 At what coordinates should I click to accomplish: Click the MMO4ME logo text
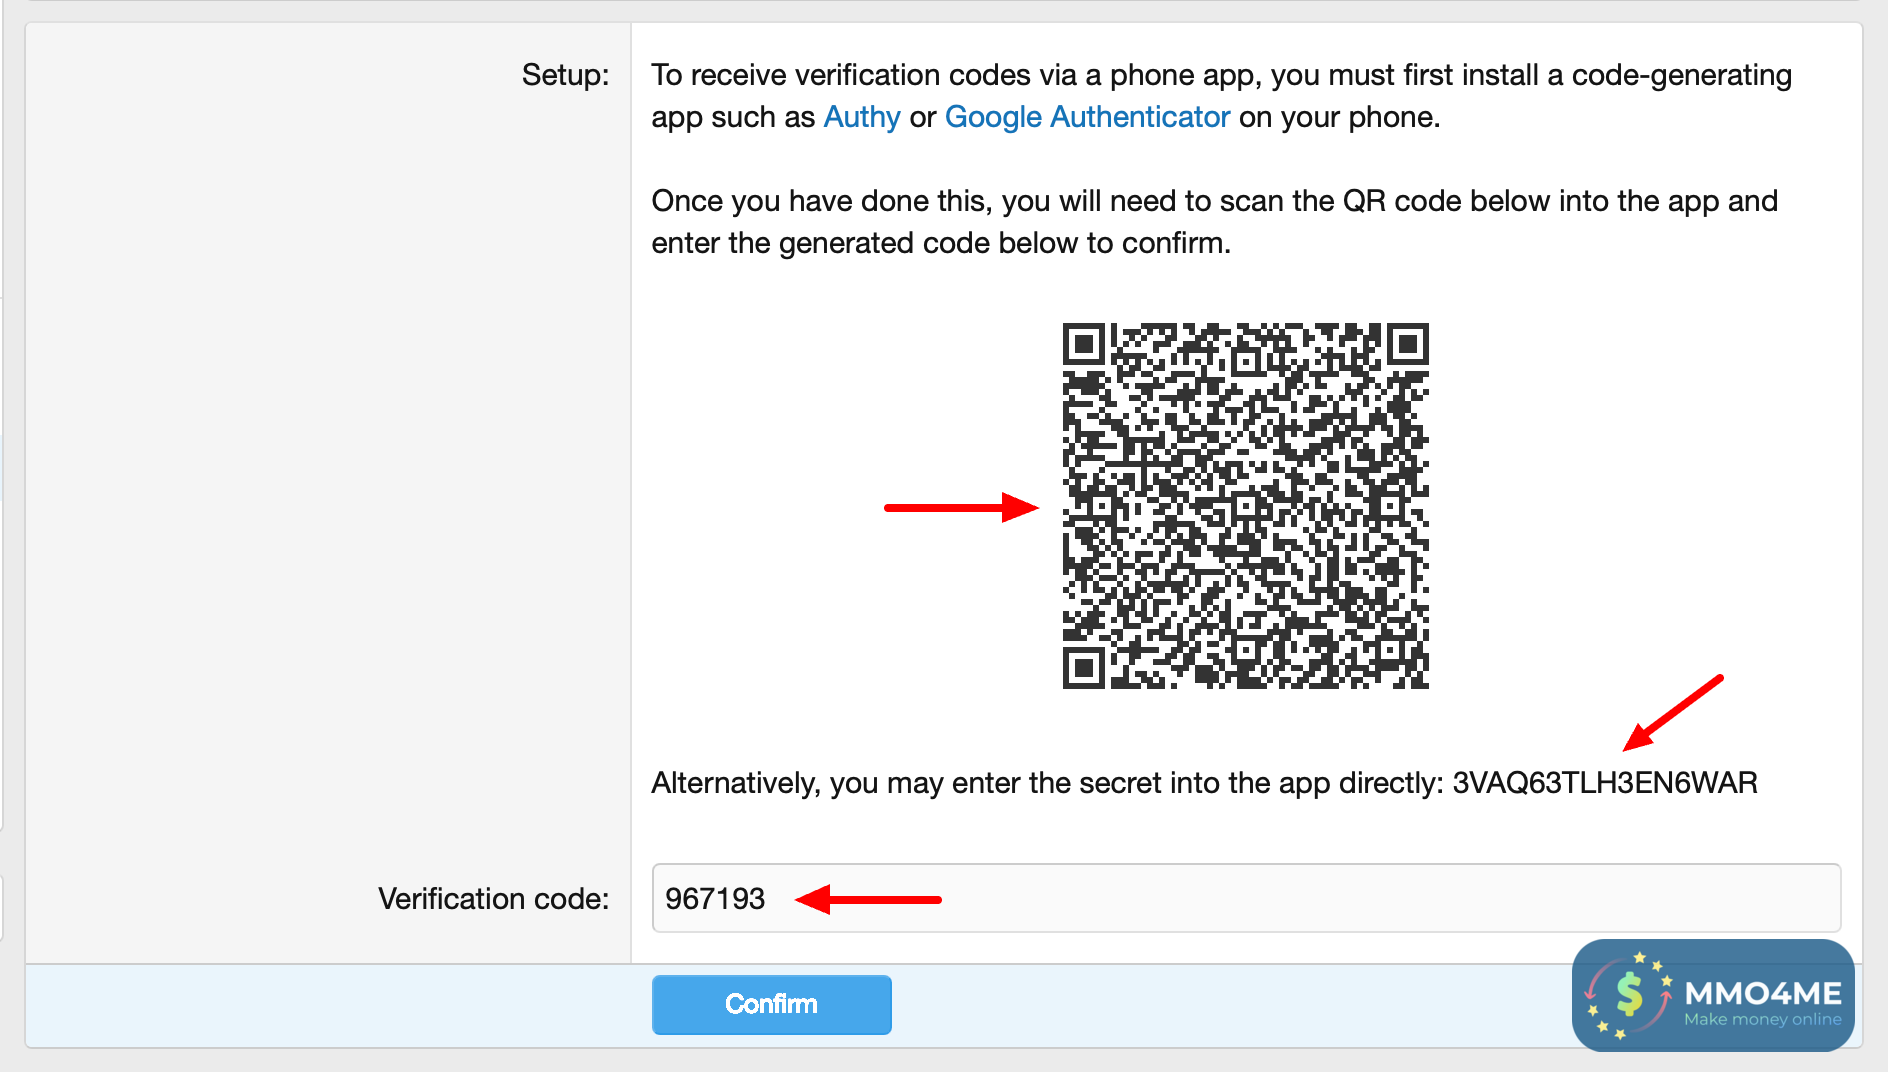pos(1762,992)
